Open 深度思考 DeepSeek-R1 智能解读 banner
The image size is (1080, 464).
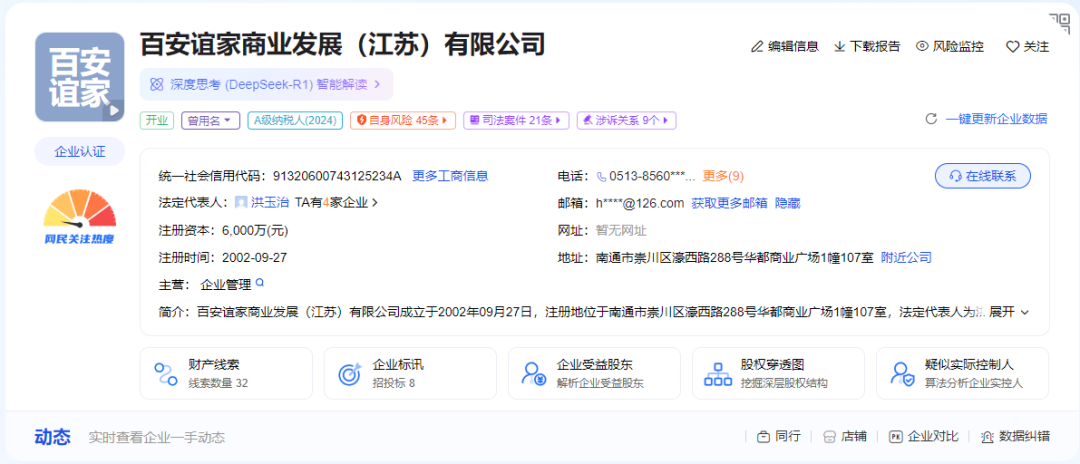[267, 85]
